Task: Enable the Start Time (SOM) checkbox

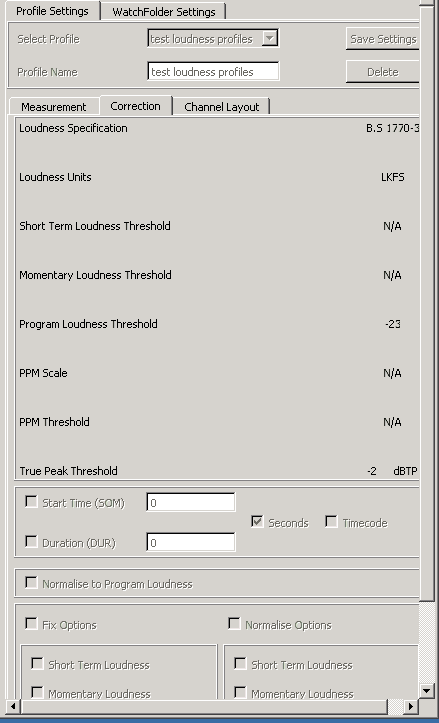Action: pos(31,502)
